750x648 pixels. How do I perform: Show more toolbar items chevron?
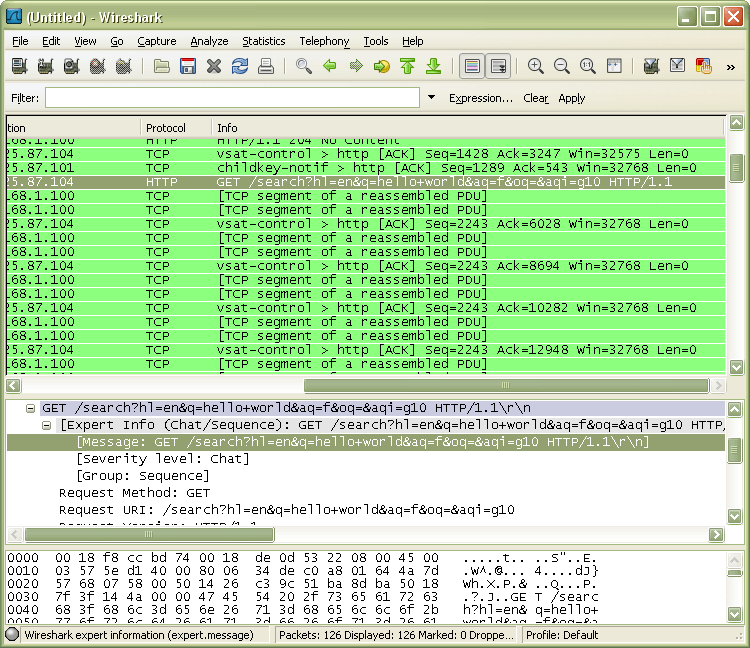(x=730, y=67)
